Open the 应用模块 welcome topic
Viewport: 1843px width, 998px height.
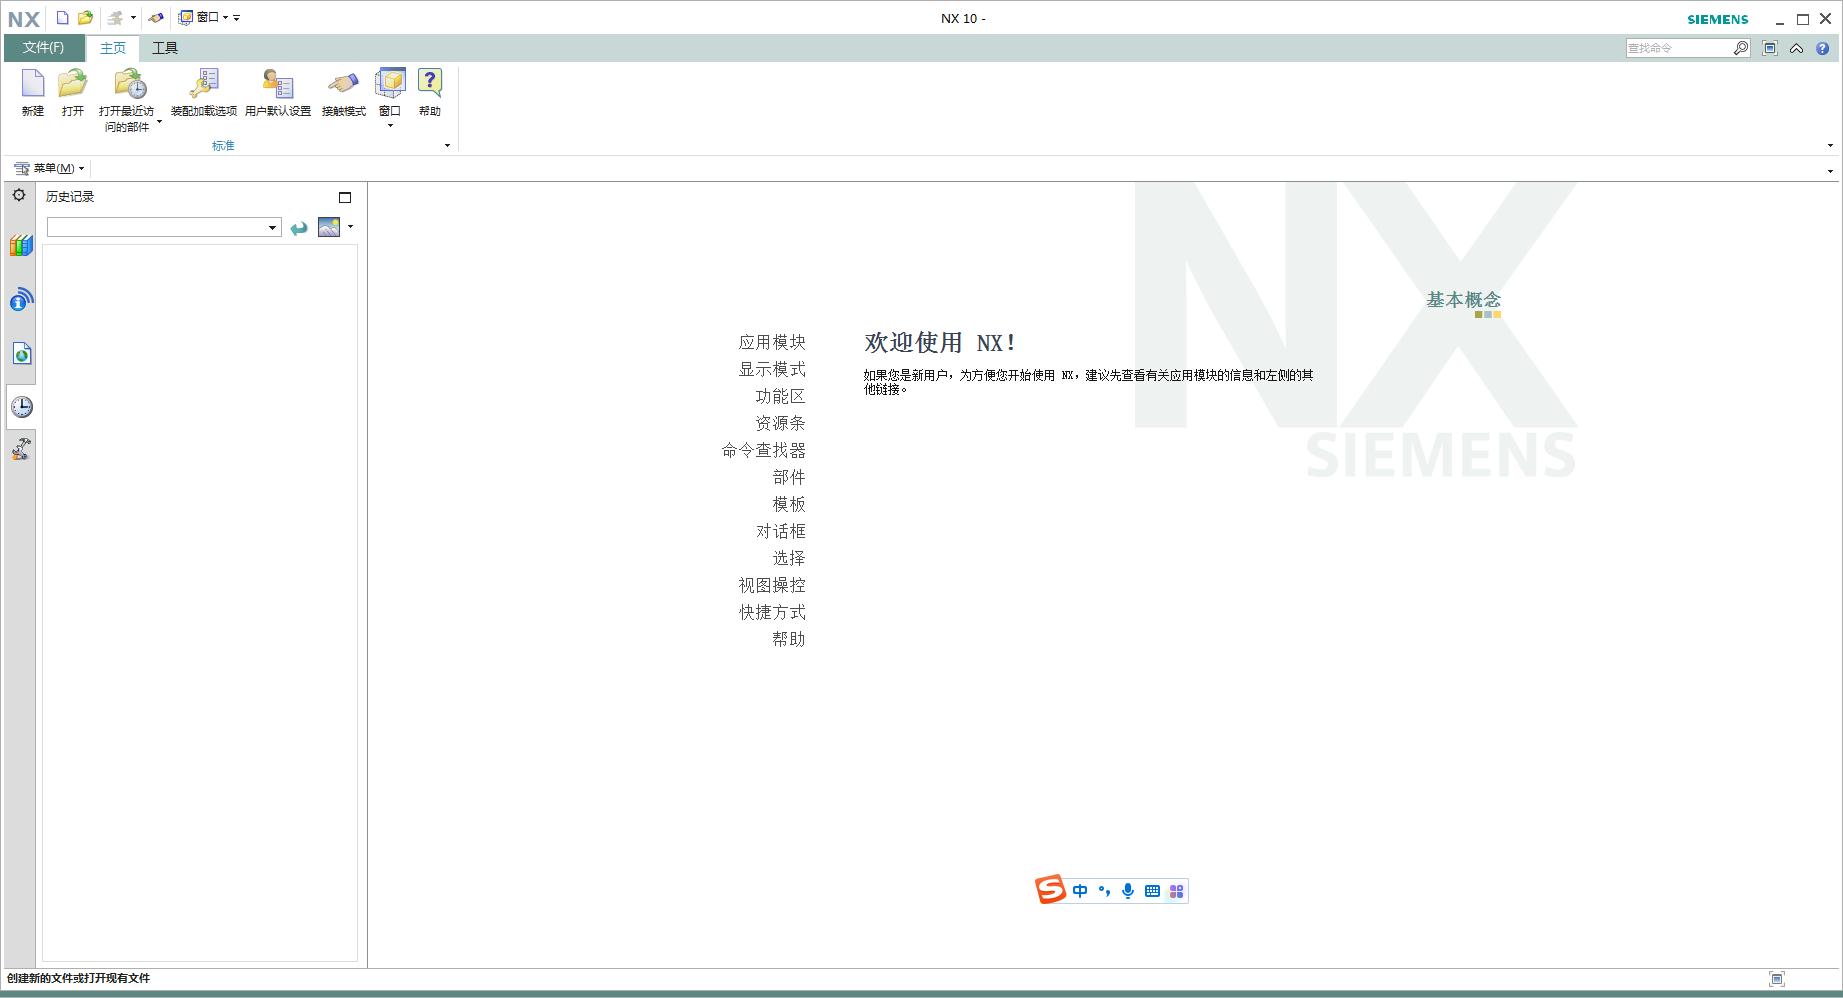pyautogui.click(x=772, y=342)
